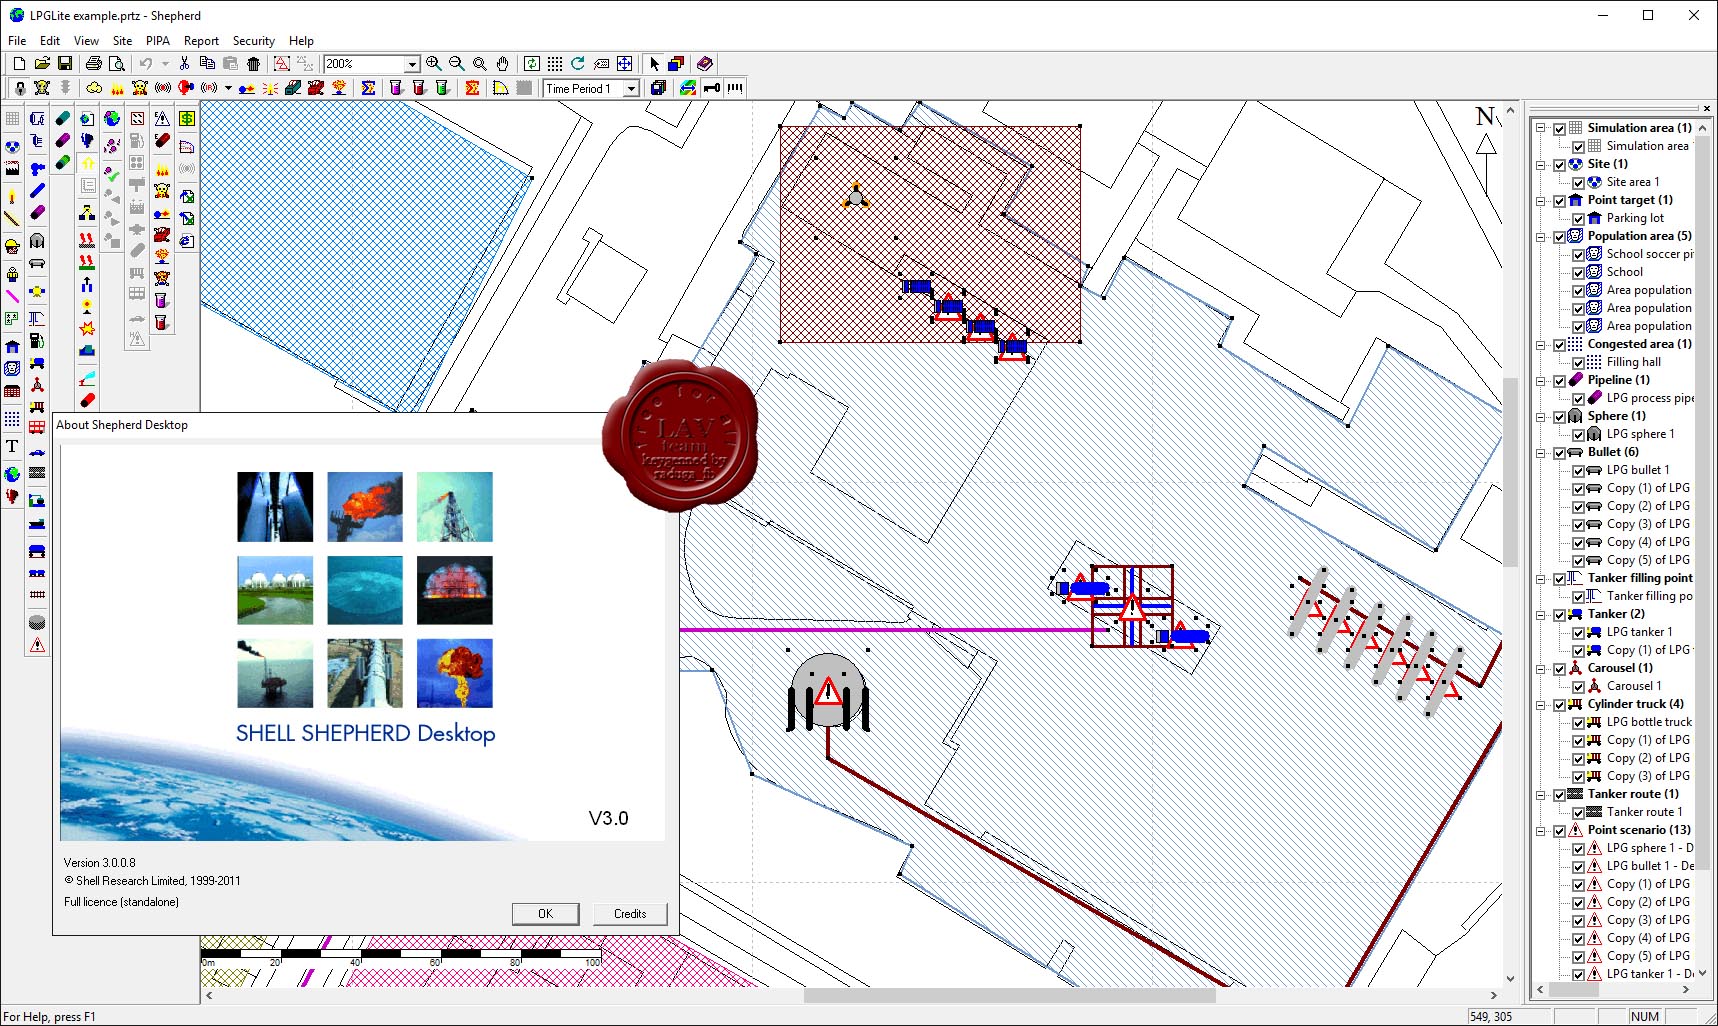The height and width of the screenshot is (1026, 1718).
Task: Select the LPG tanker 1 tree item
Action: (x=1639, y=632)
